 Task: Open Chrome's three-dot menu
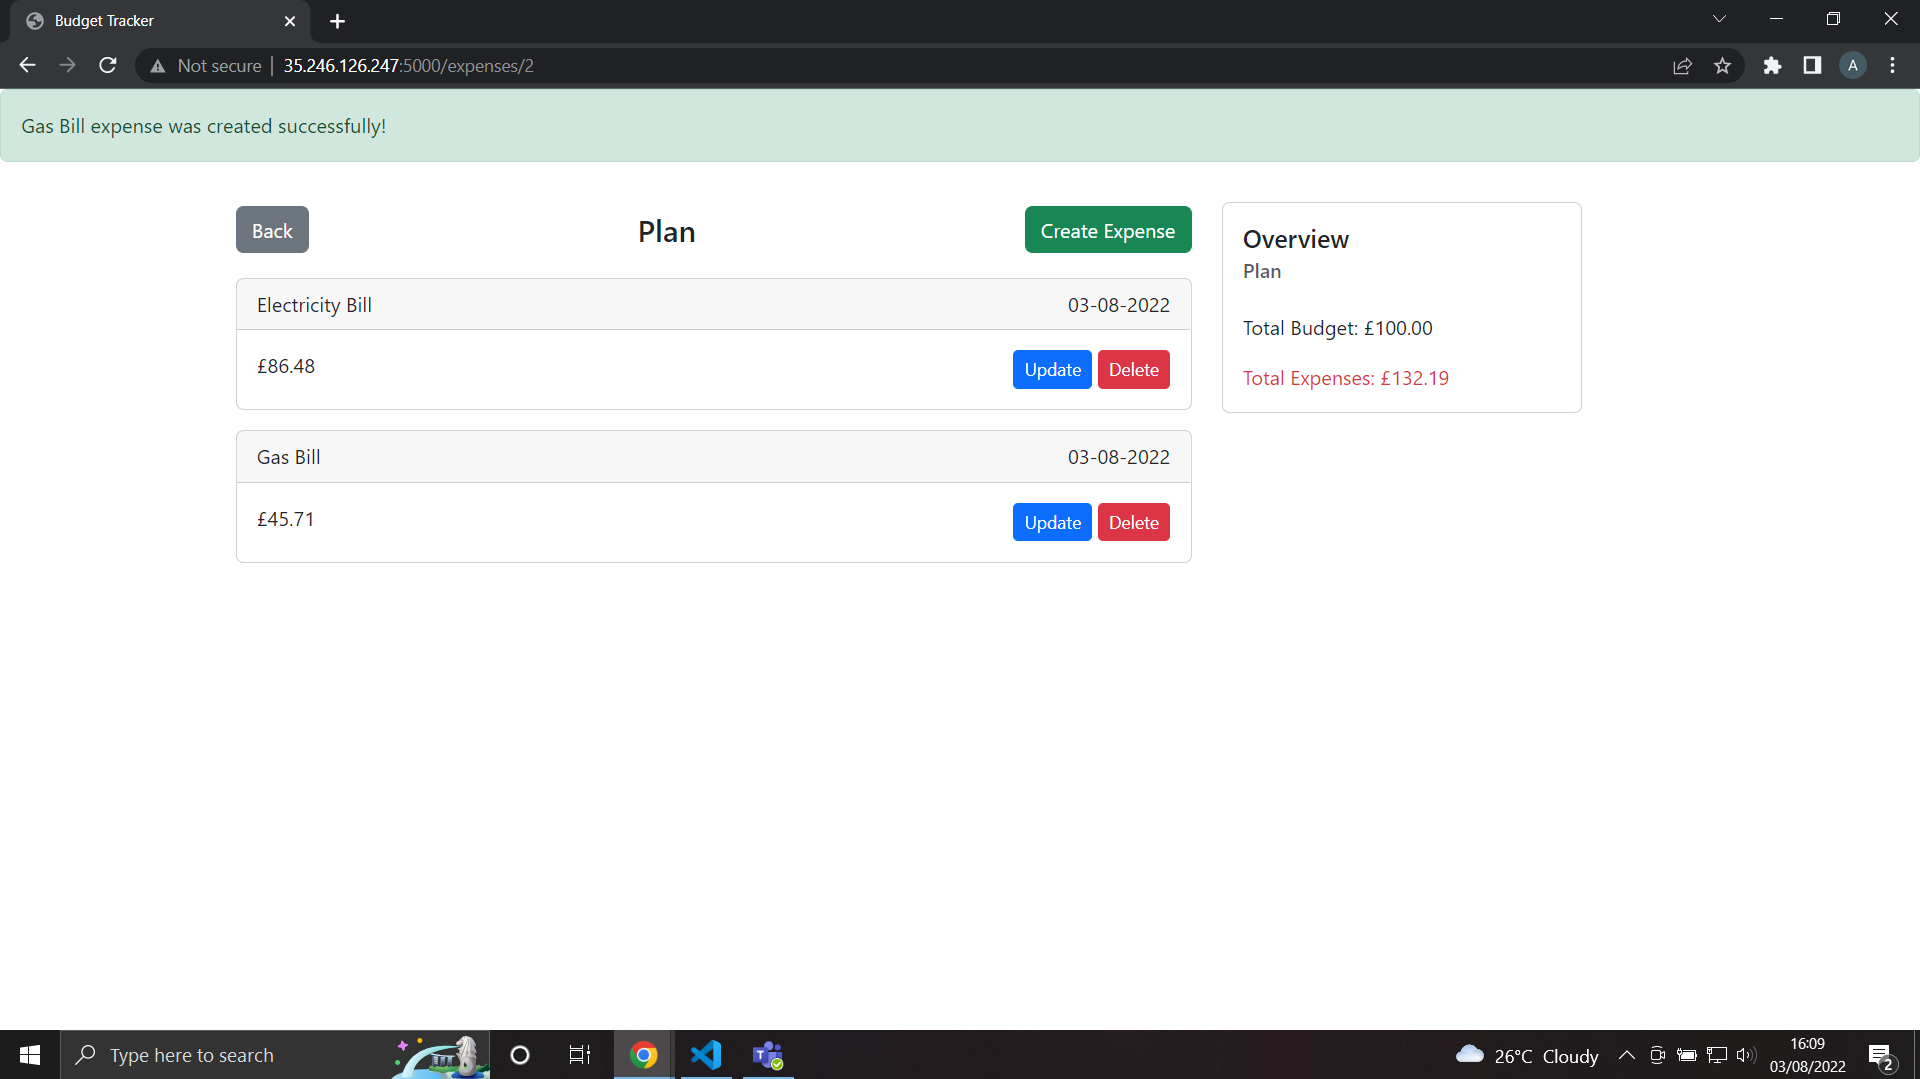click(x=1892, y=65)
